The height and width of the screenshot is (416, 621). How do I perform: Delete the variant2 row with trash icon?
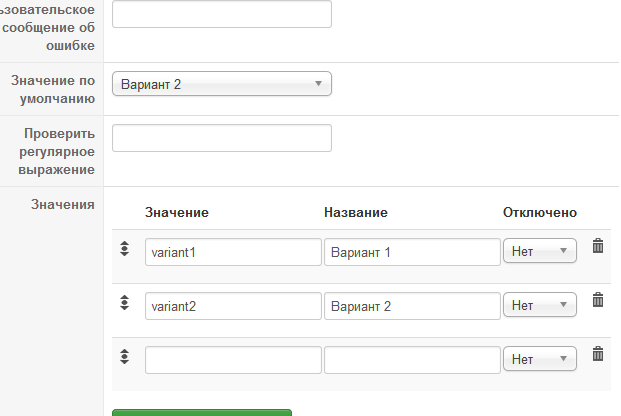tap(598, 299)
